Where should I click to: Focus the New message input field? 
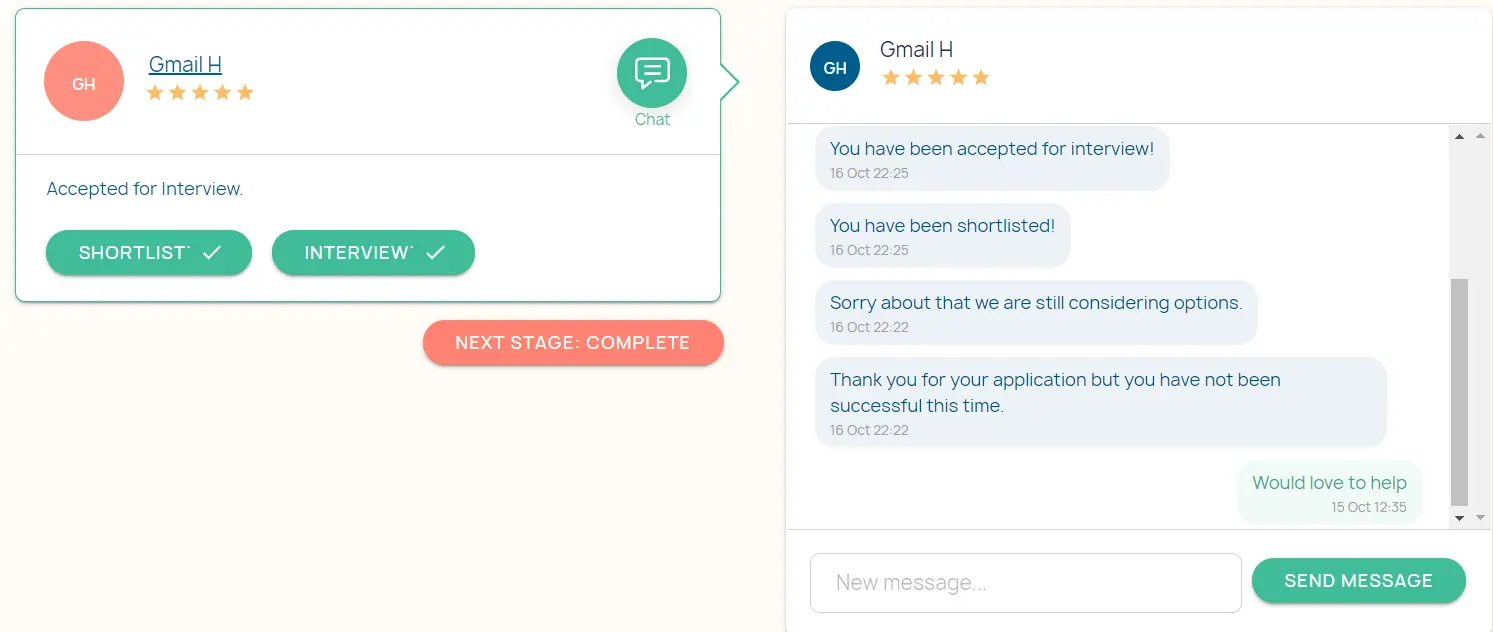coord(1025,583)
